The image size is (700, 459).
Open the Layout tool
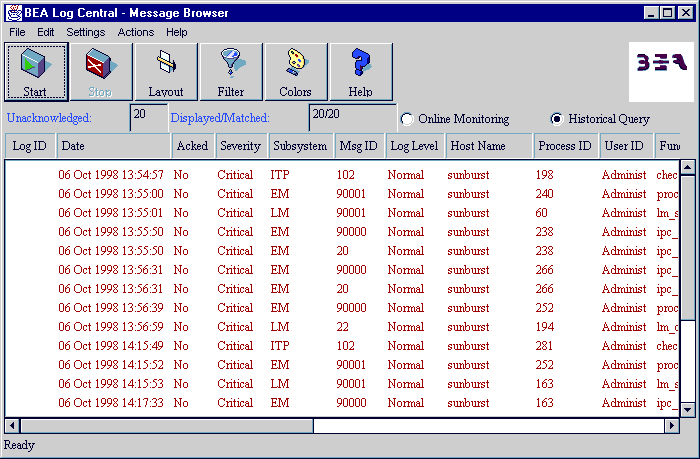166,72
